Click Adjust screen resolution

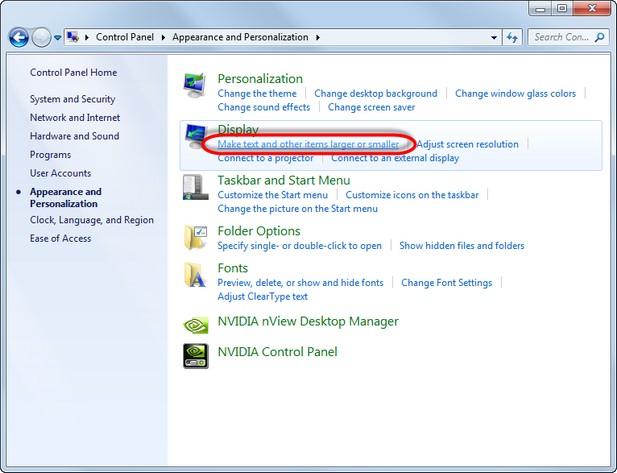[x=467, y=144]
